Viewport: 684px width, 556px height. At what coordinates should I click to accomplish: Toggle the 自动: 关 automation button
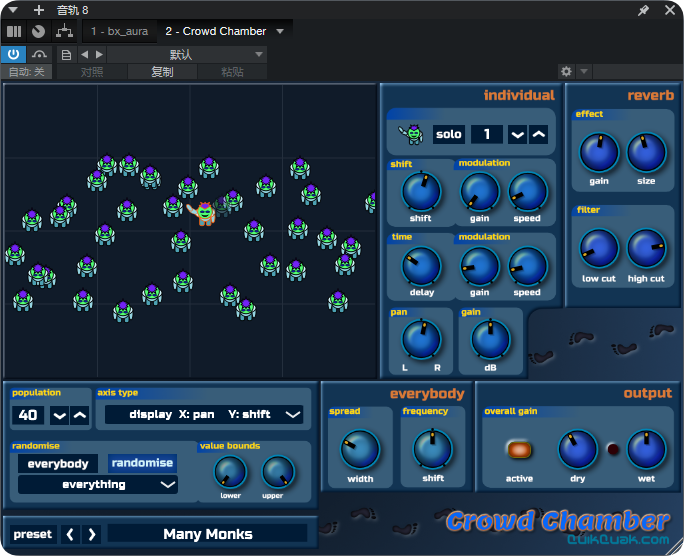27,72
